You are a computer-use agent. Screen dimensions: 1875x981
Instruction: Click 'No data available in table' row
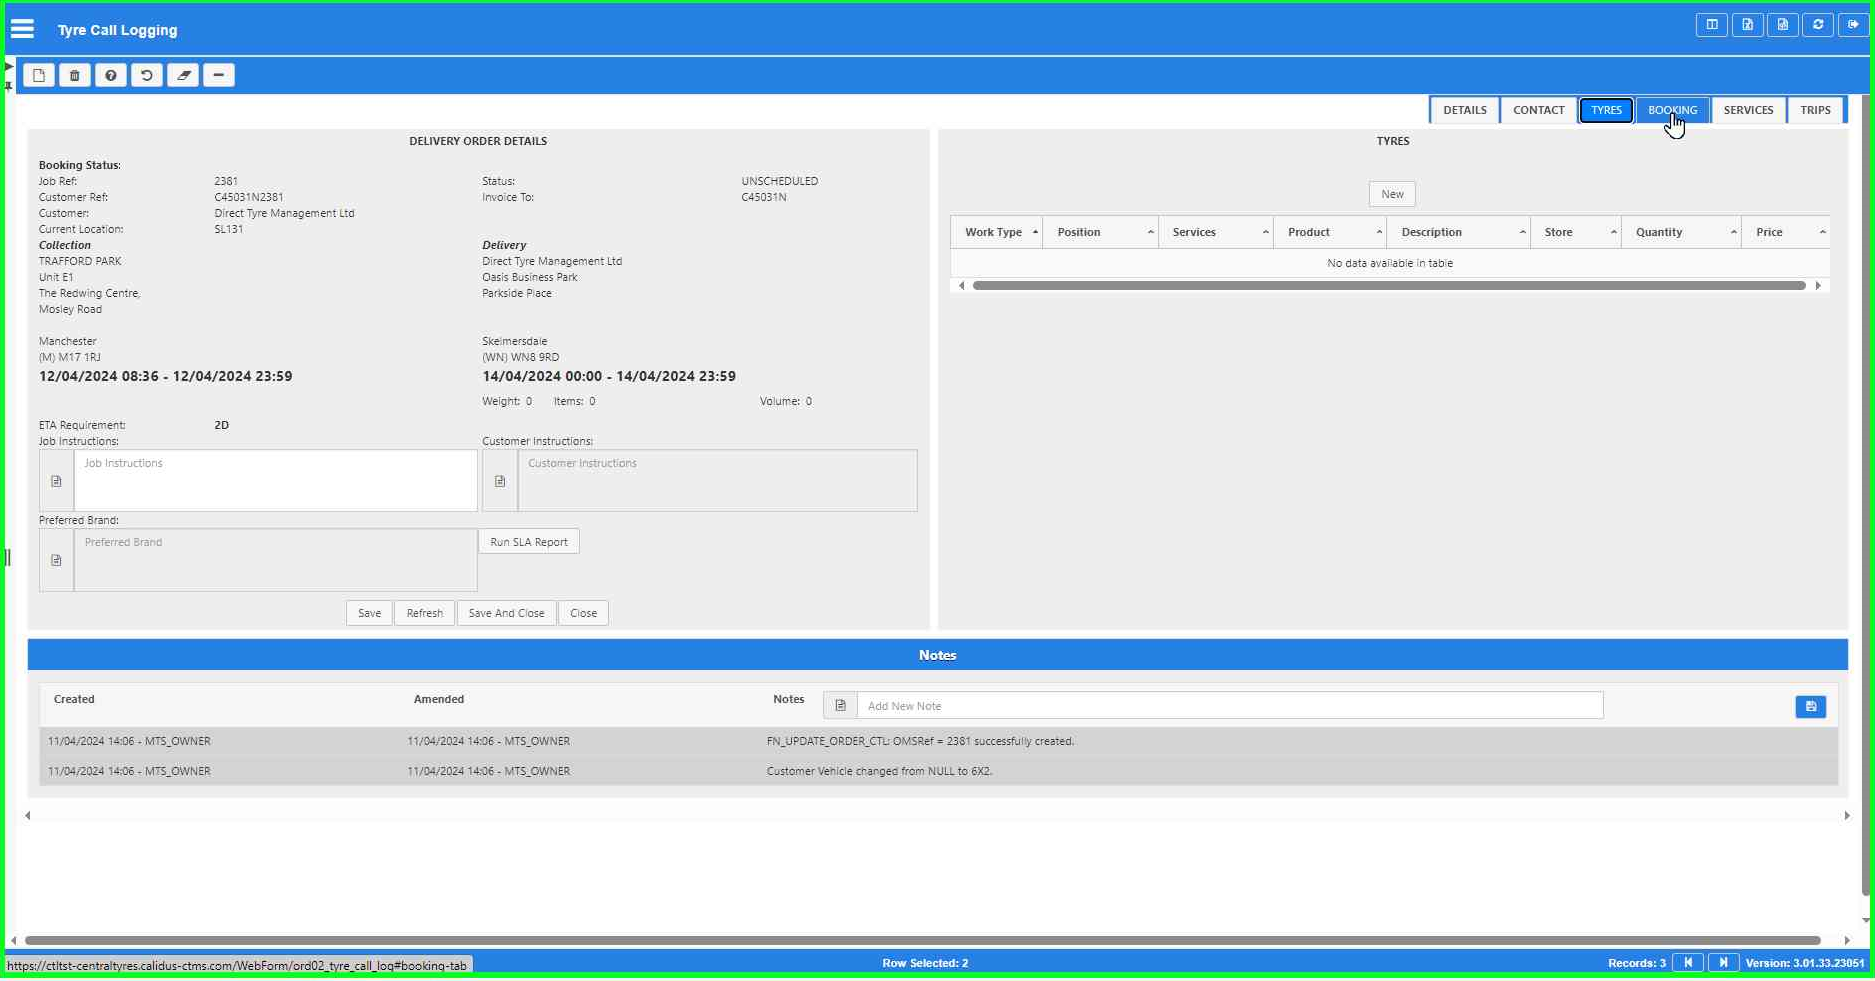pyautogui.click(x=1390, y=263)
